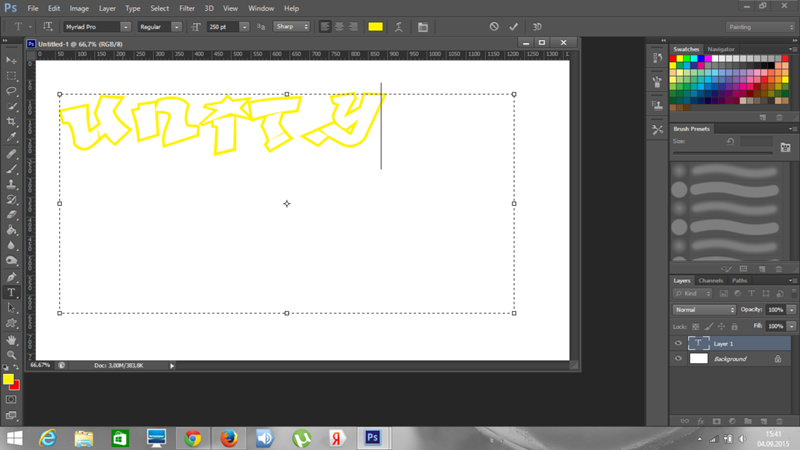Open layer blend mode Normal dropdown
800x450 pixels.
[x=704, y=310]
